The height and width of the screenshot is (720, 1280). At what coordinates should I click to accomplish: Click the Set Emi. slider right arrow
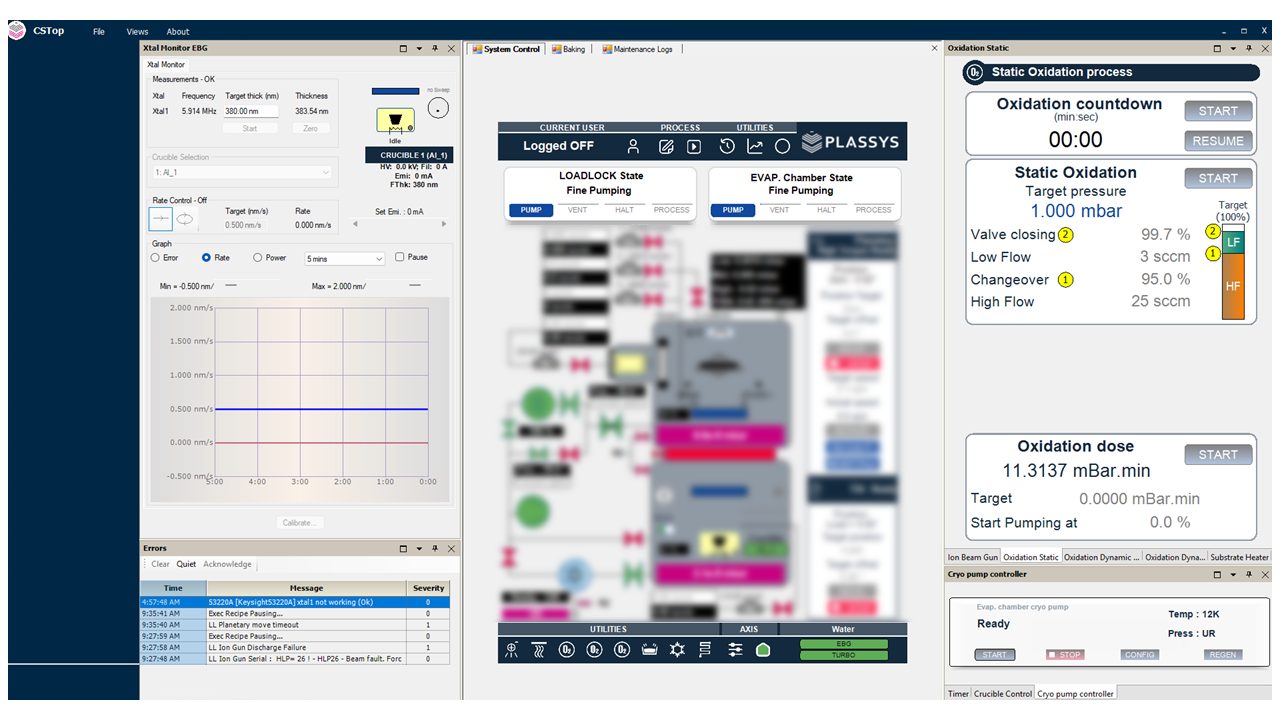coord(444,224)
